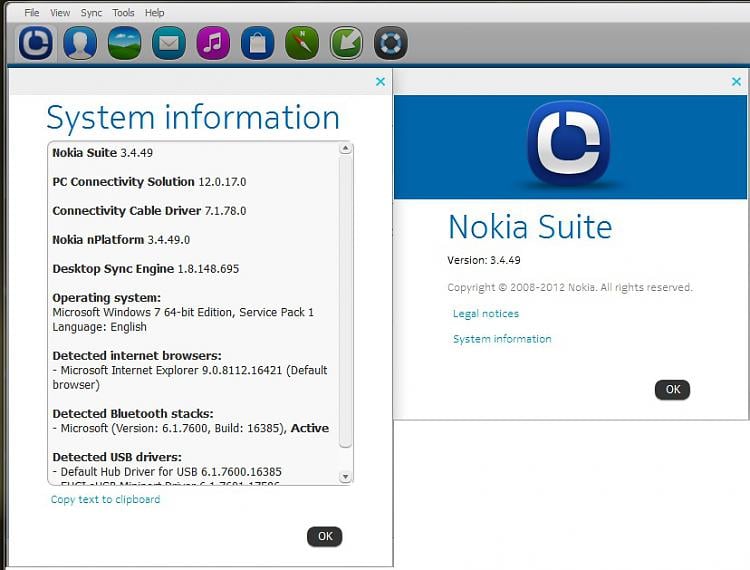This screenshot has width=750, height=570.
Task: Click the 'Nokia nPlatform 3.4.49.0' line
Action: 121,240
